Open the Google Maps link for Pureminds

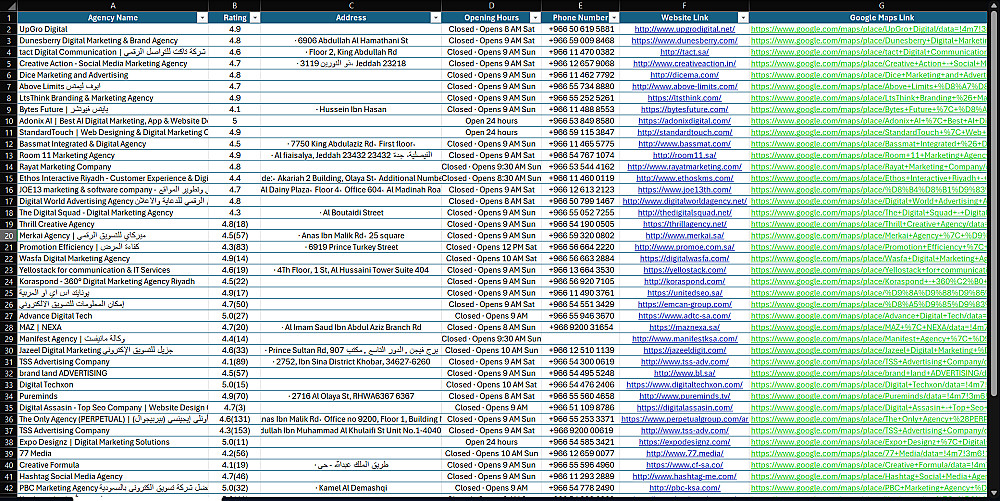point(869,396)
